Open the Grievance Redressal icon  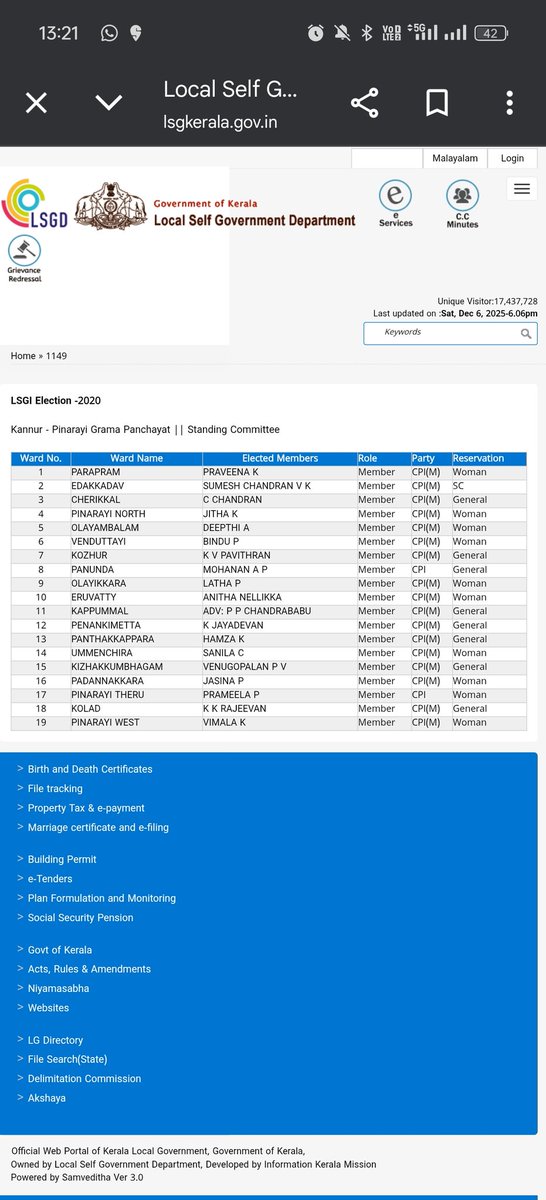pyautogui.click(x=25, y=260)
